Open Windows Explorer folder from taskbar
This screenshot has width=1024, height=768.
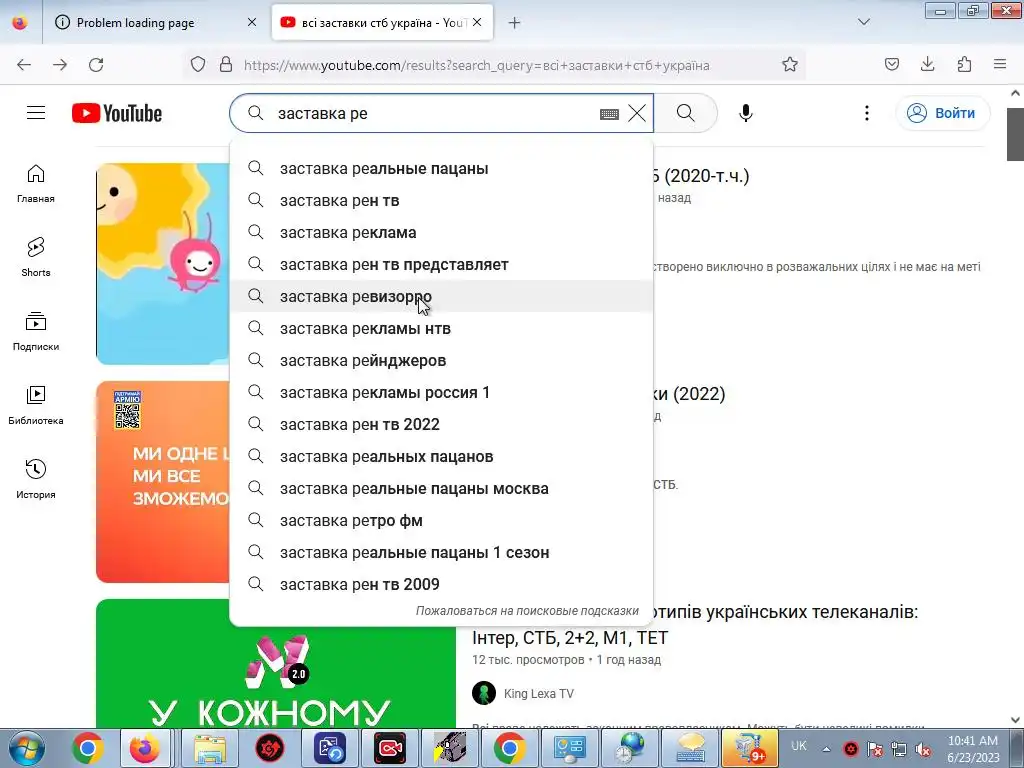click(x=210, y=748)
